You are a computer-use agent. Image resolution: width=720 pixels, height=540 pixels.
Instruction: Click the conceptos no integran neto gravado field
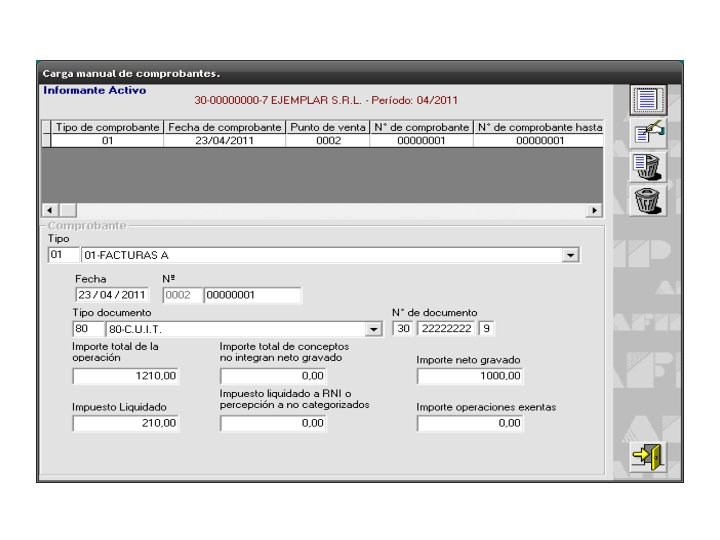(x=273, y=376)
